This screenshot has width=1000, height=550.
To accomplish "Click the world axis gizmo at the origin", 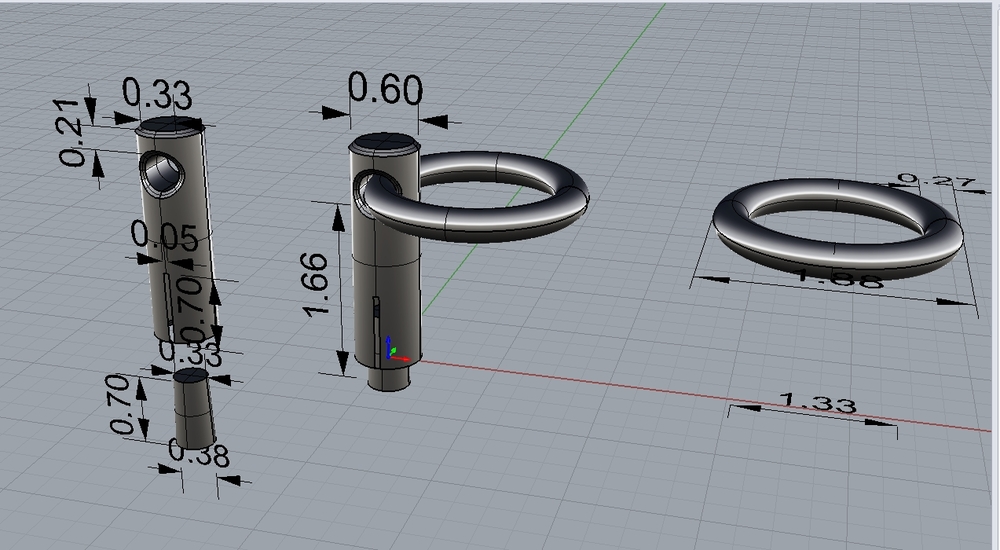I will 392,351.
